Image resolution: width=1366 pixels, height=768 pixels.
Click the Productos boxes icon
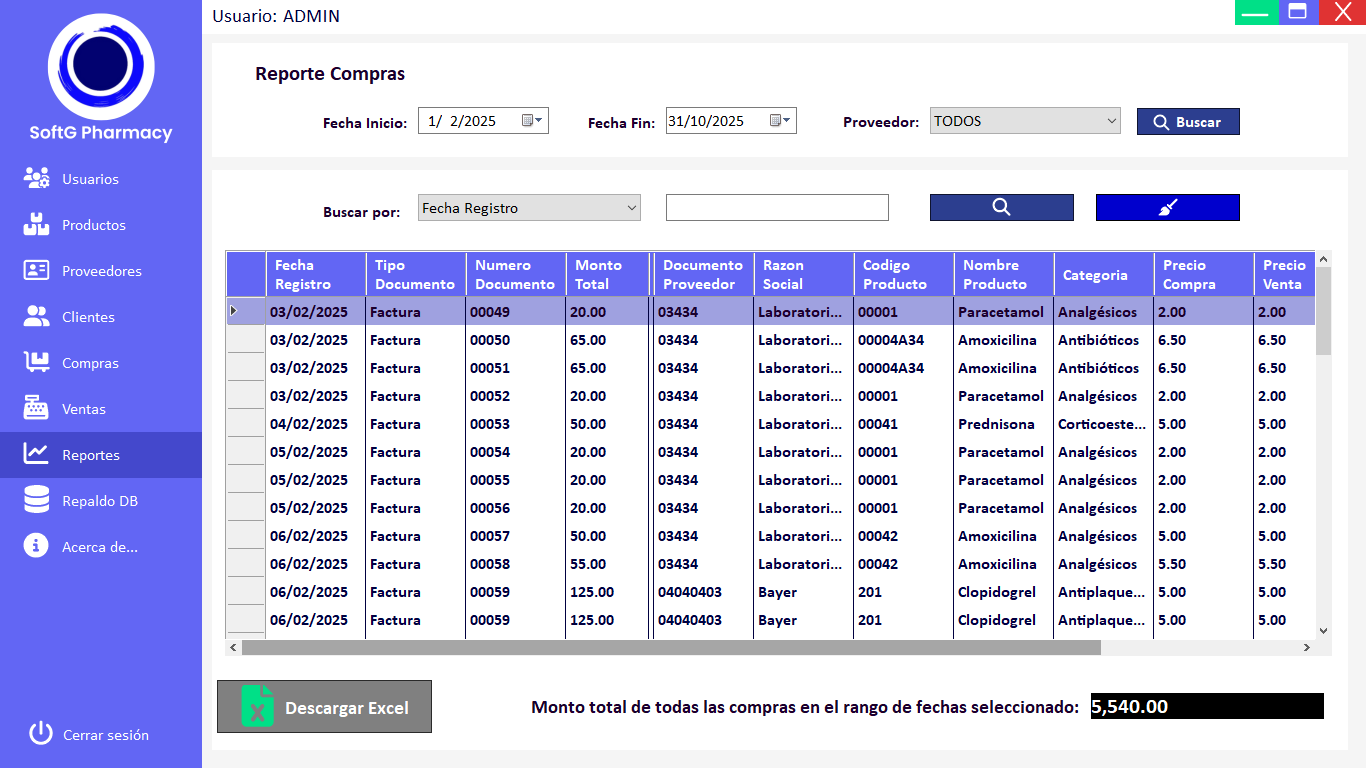[37, 225]
